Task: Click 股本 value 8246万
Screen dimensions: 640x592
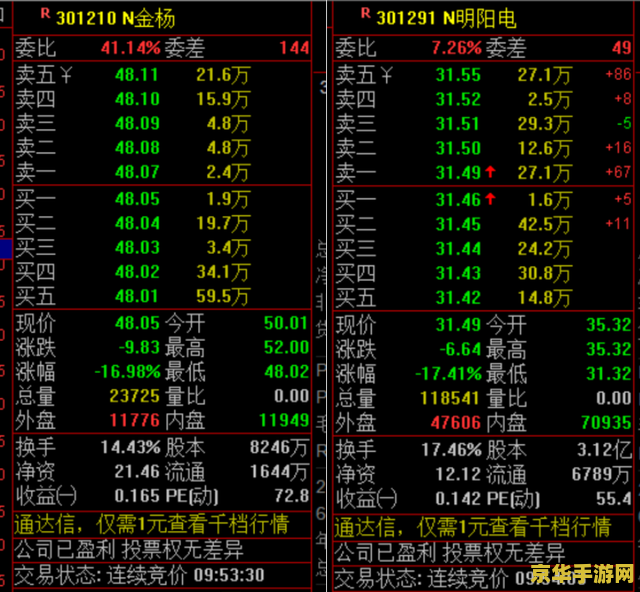Action: [280, 447]
